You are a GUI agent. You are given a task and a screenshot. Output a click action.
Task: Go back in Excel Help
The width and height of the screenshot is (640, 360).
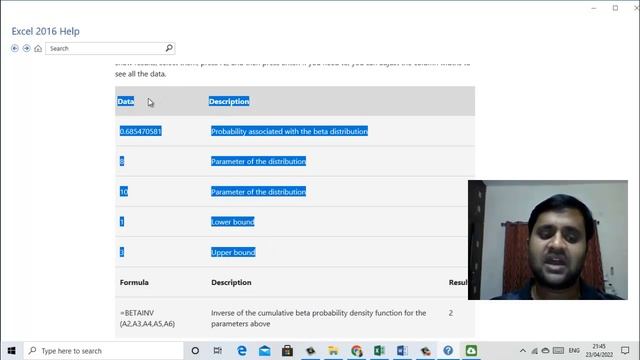click(15, 48)
